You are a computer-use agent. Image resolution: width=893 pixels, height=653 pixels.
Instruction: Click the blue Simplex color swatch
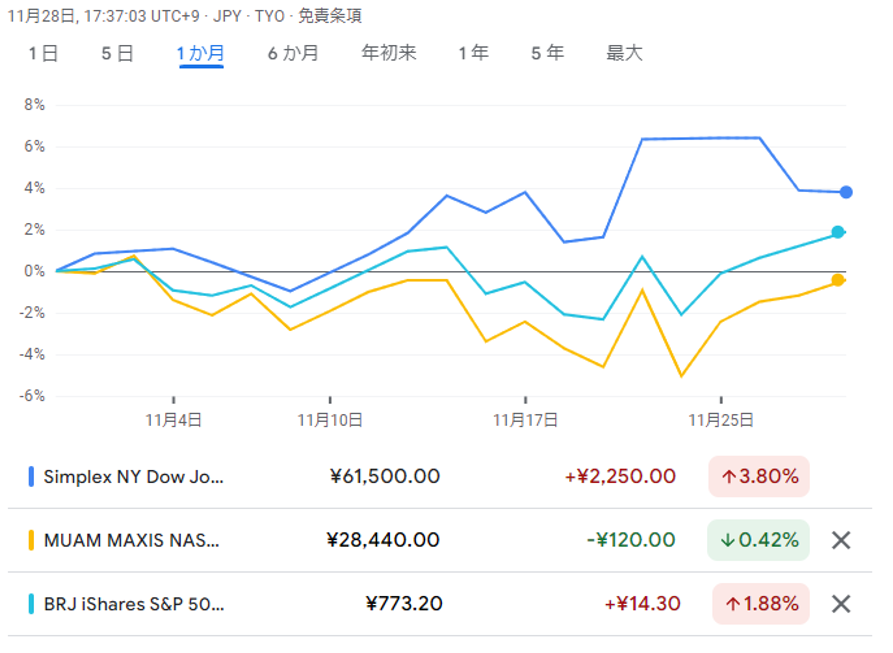[31, 477]
